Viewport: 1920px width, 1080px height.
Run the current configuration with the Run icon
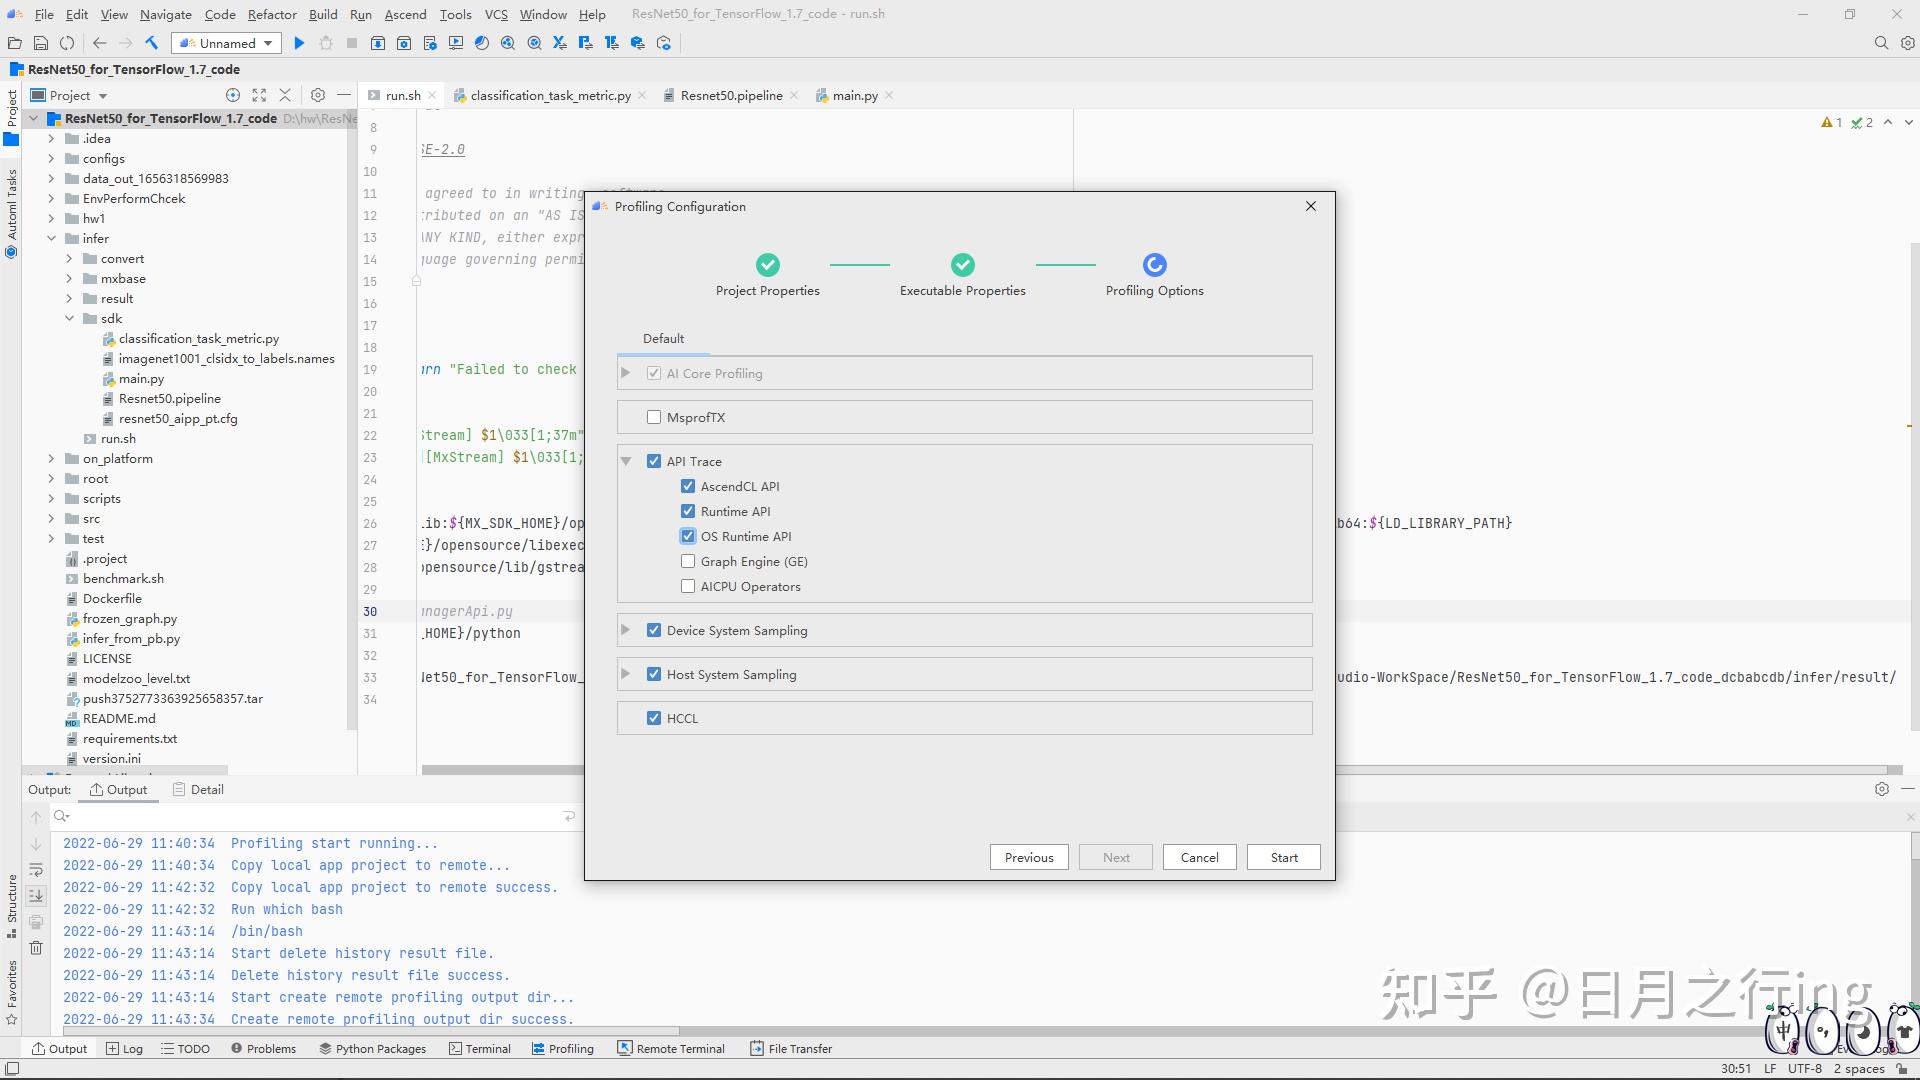click(299, 43)
